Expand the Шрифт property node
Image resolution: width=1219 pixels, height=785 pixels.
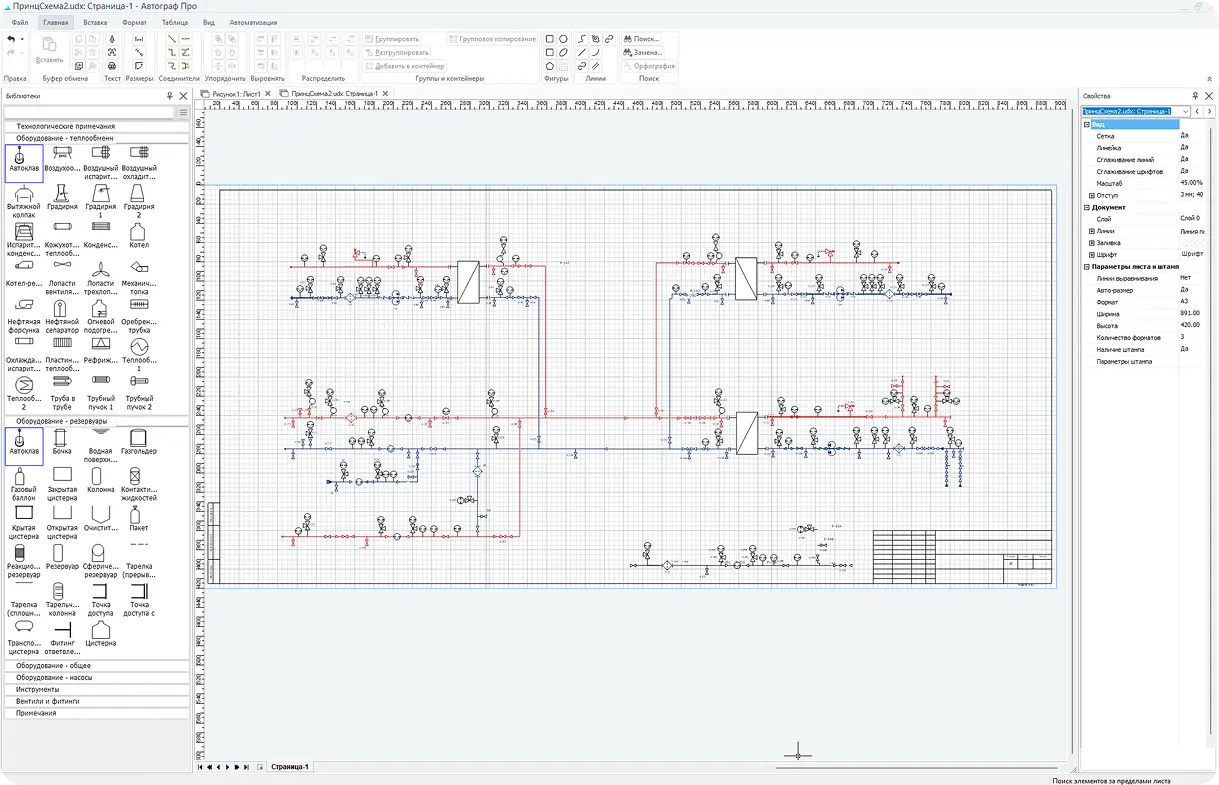(1092, 255)
